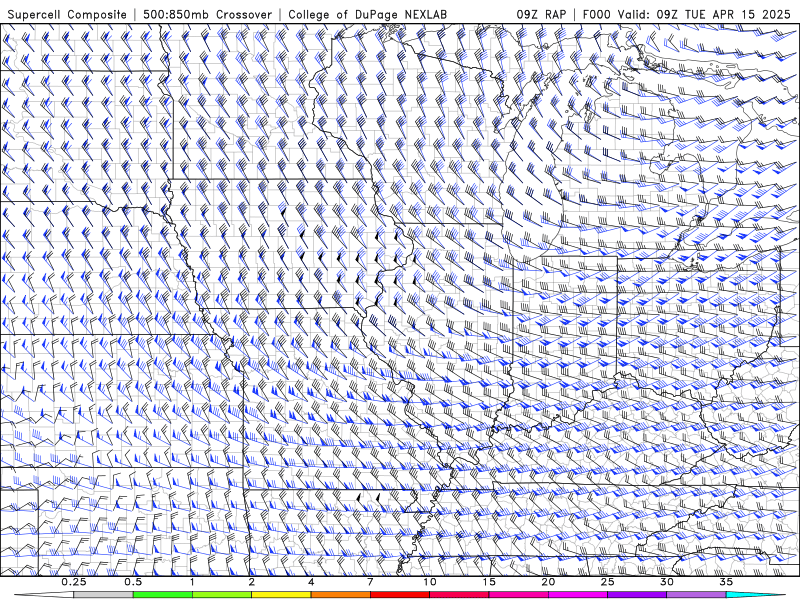Select the crimson 10–15 color bar segment
Viewport: 800px width, 600px height.
(x=459, y=595)
